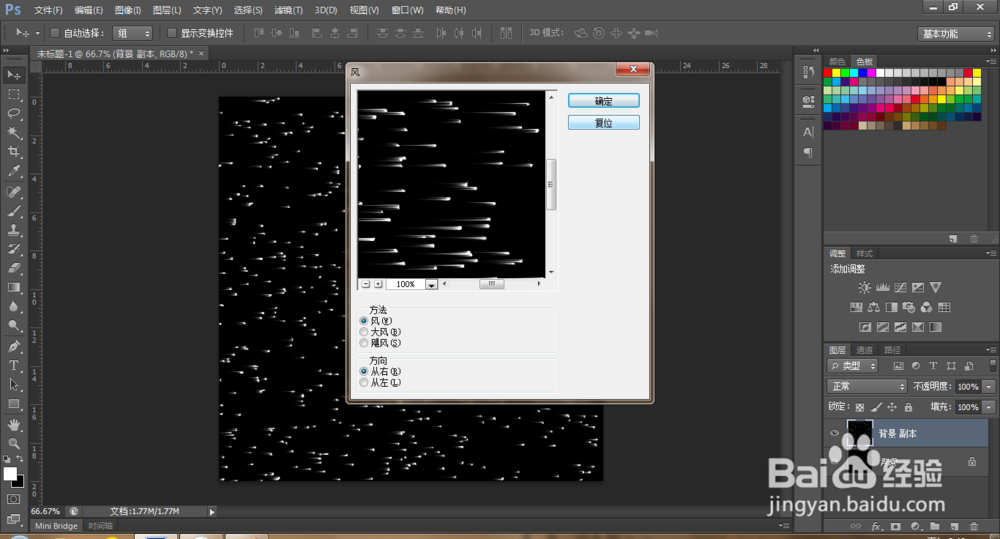Select the Pen tool

13,346
